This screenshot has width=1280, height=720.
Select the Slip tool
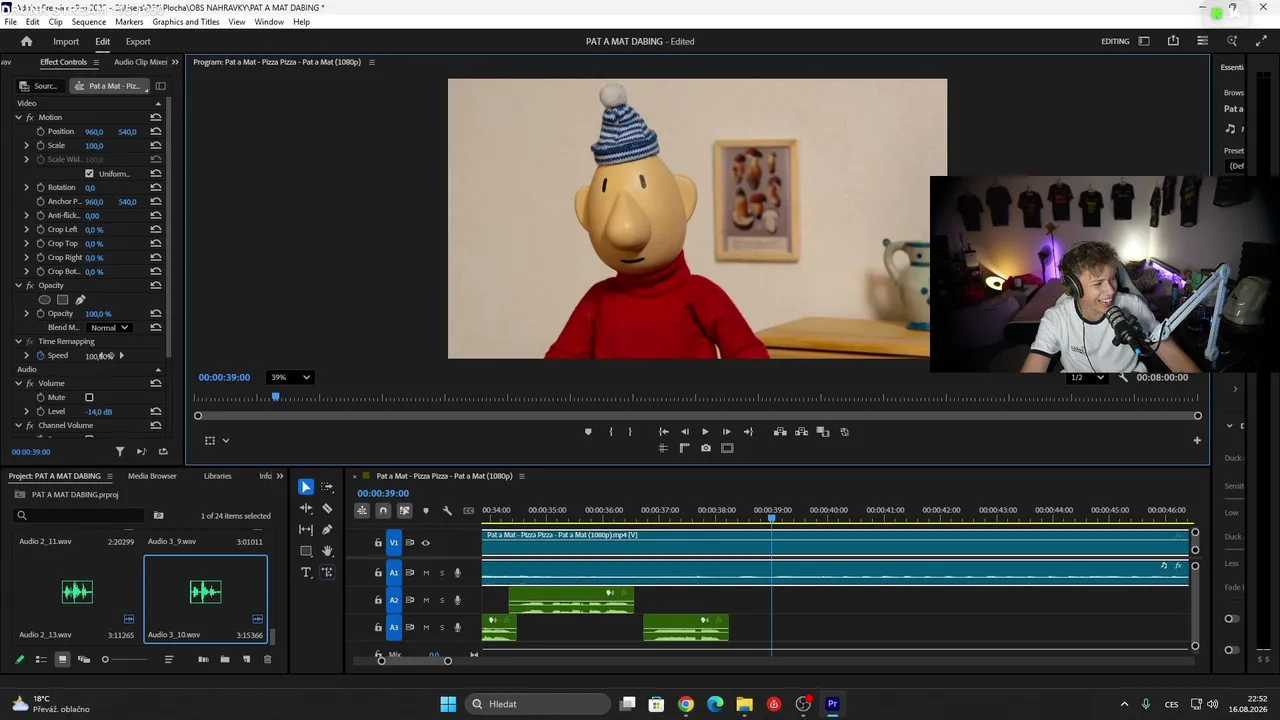click(x=306, y=530)
